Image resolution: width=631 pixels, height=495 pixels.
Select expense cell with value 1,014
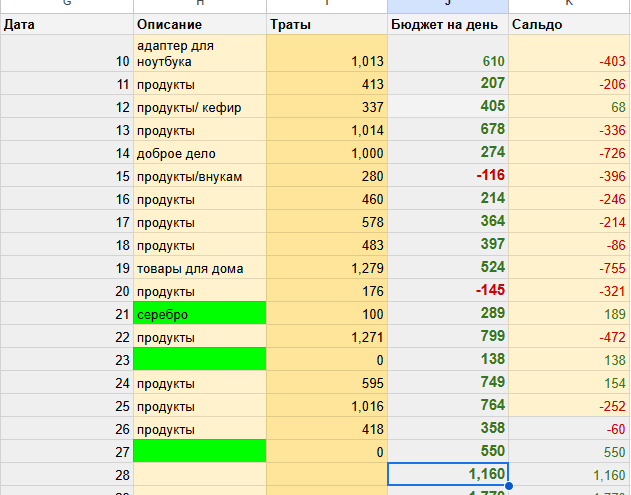click(327, 130)
